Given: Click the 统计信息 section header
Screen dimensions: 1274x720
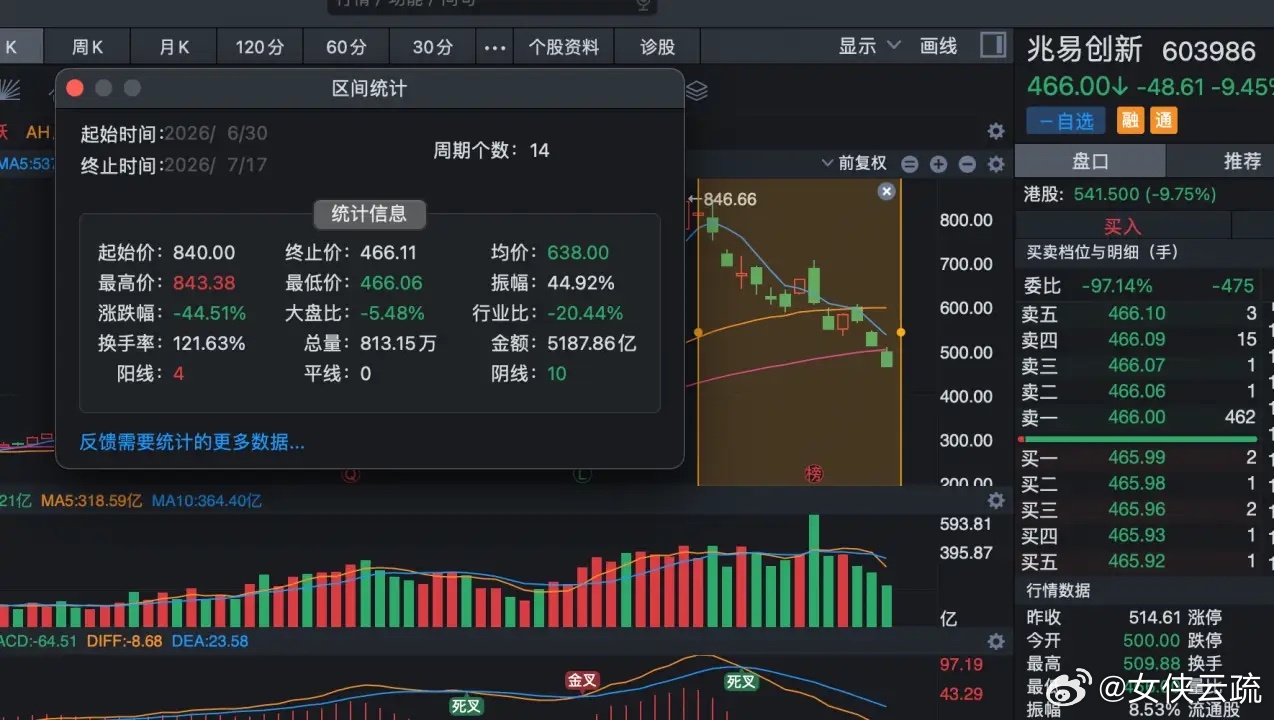Looking at the screenshot, I should tap(369, 213).
